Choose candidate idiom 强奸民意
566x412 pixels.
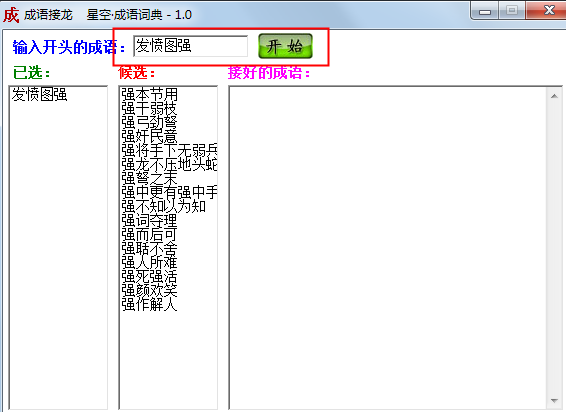coord(149,136)
